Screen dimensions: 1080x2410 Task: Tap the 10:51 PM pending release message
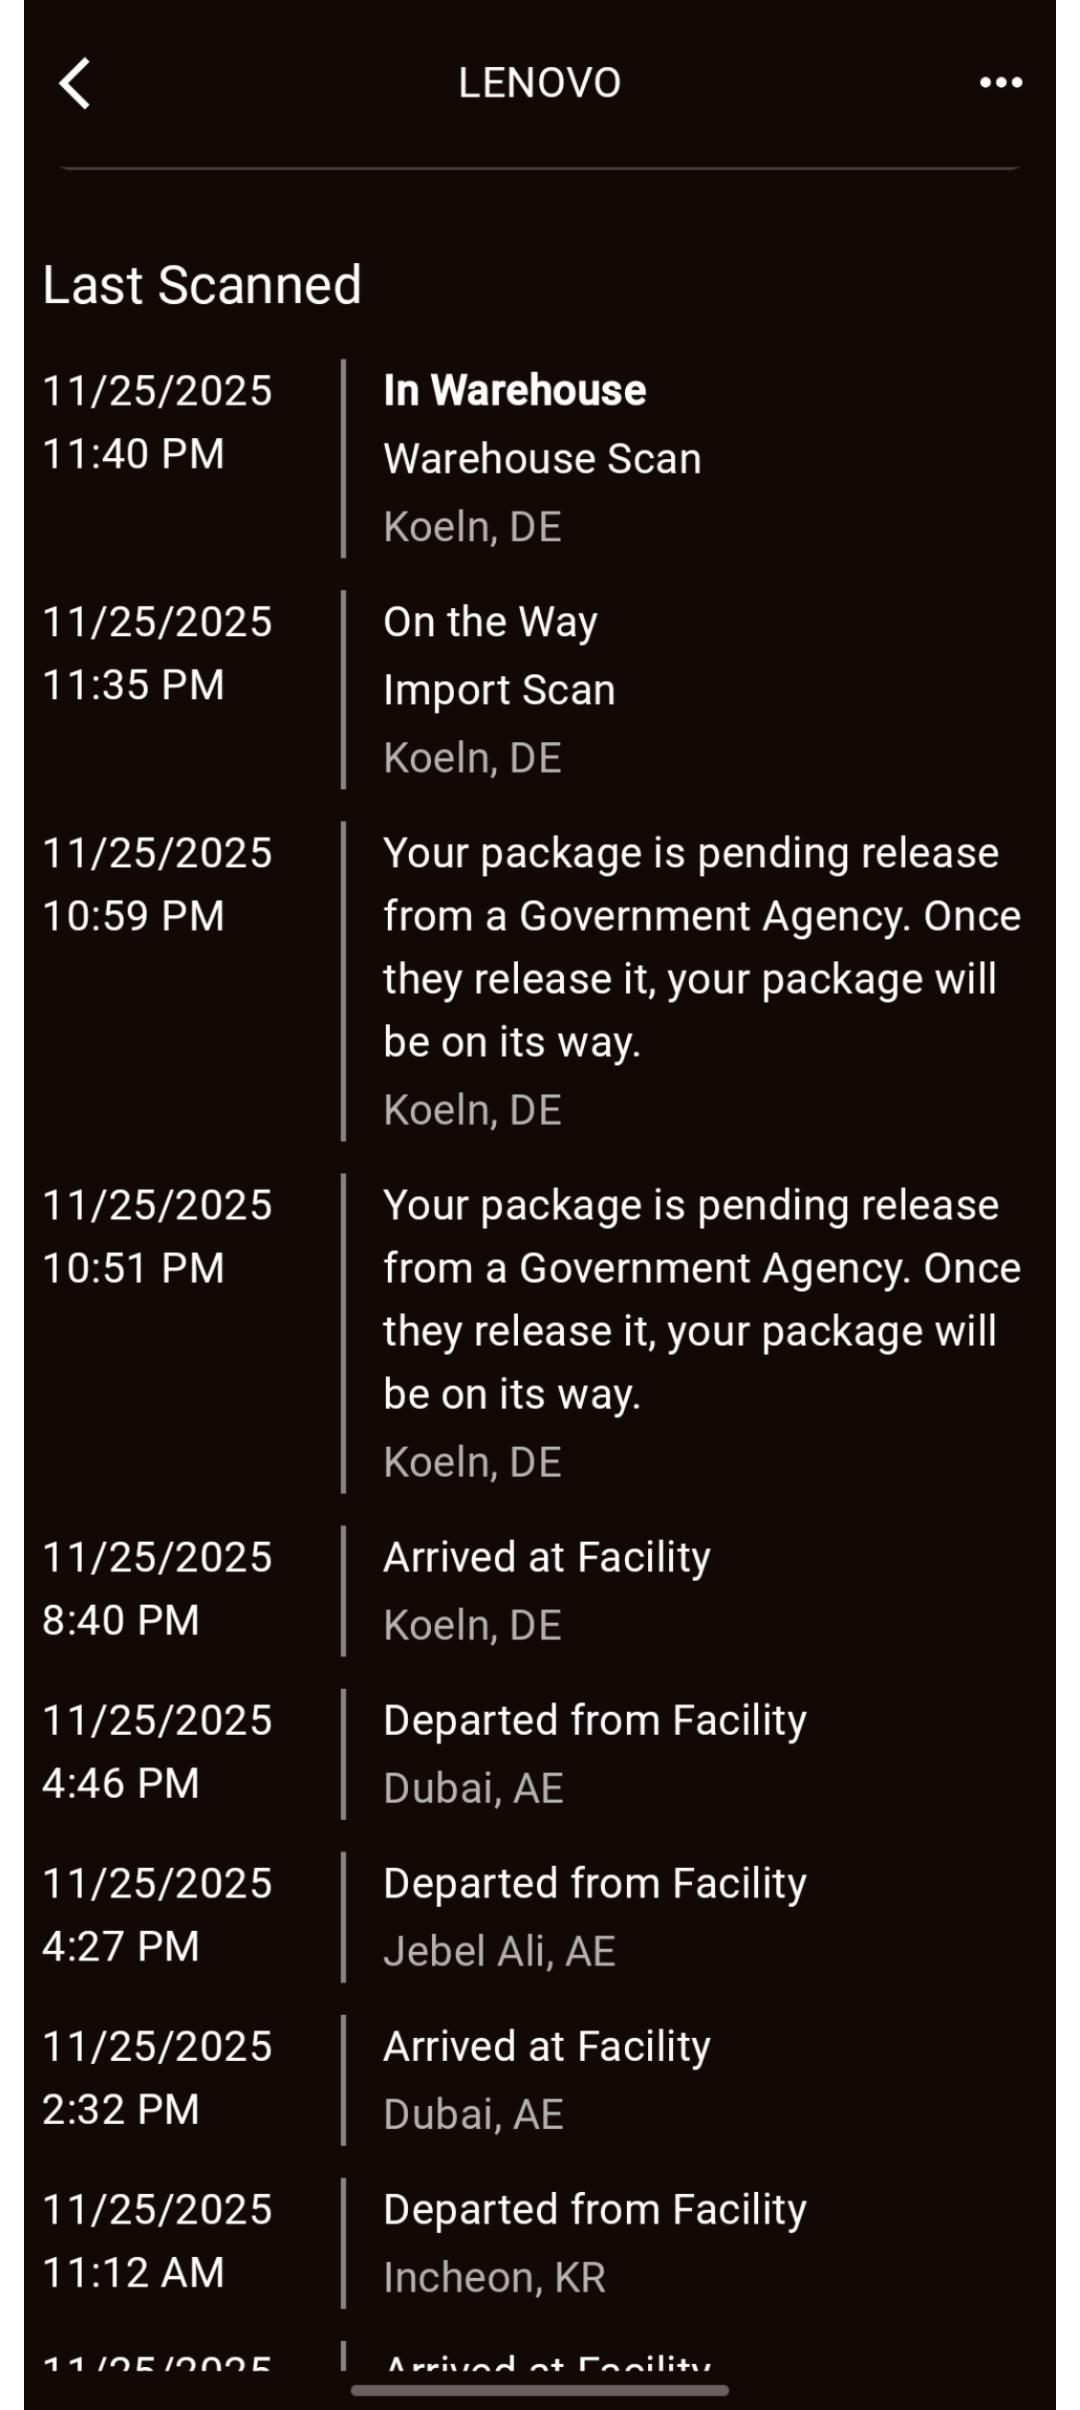pyautogui.click(x=700, y=1299)
